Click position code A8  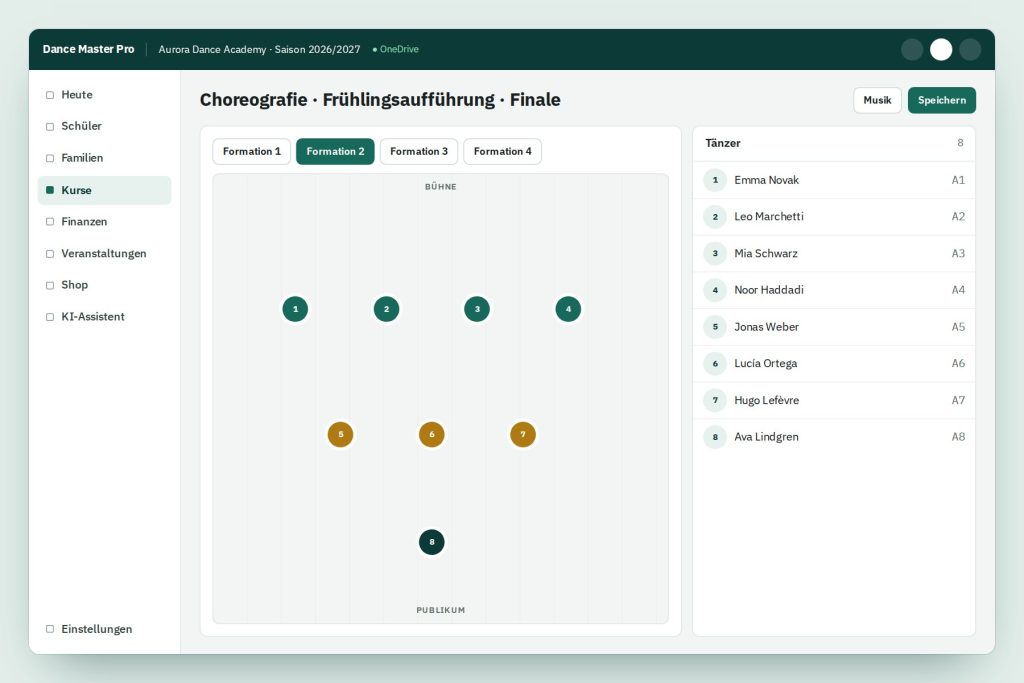coord(958,437)
